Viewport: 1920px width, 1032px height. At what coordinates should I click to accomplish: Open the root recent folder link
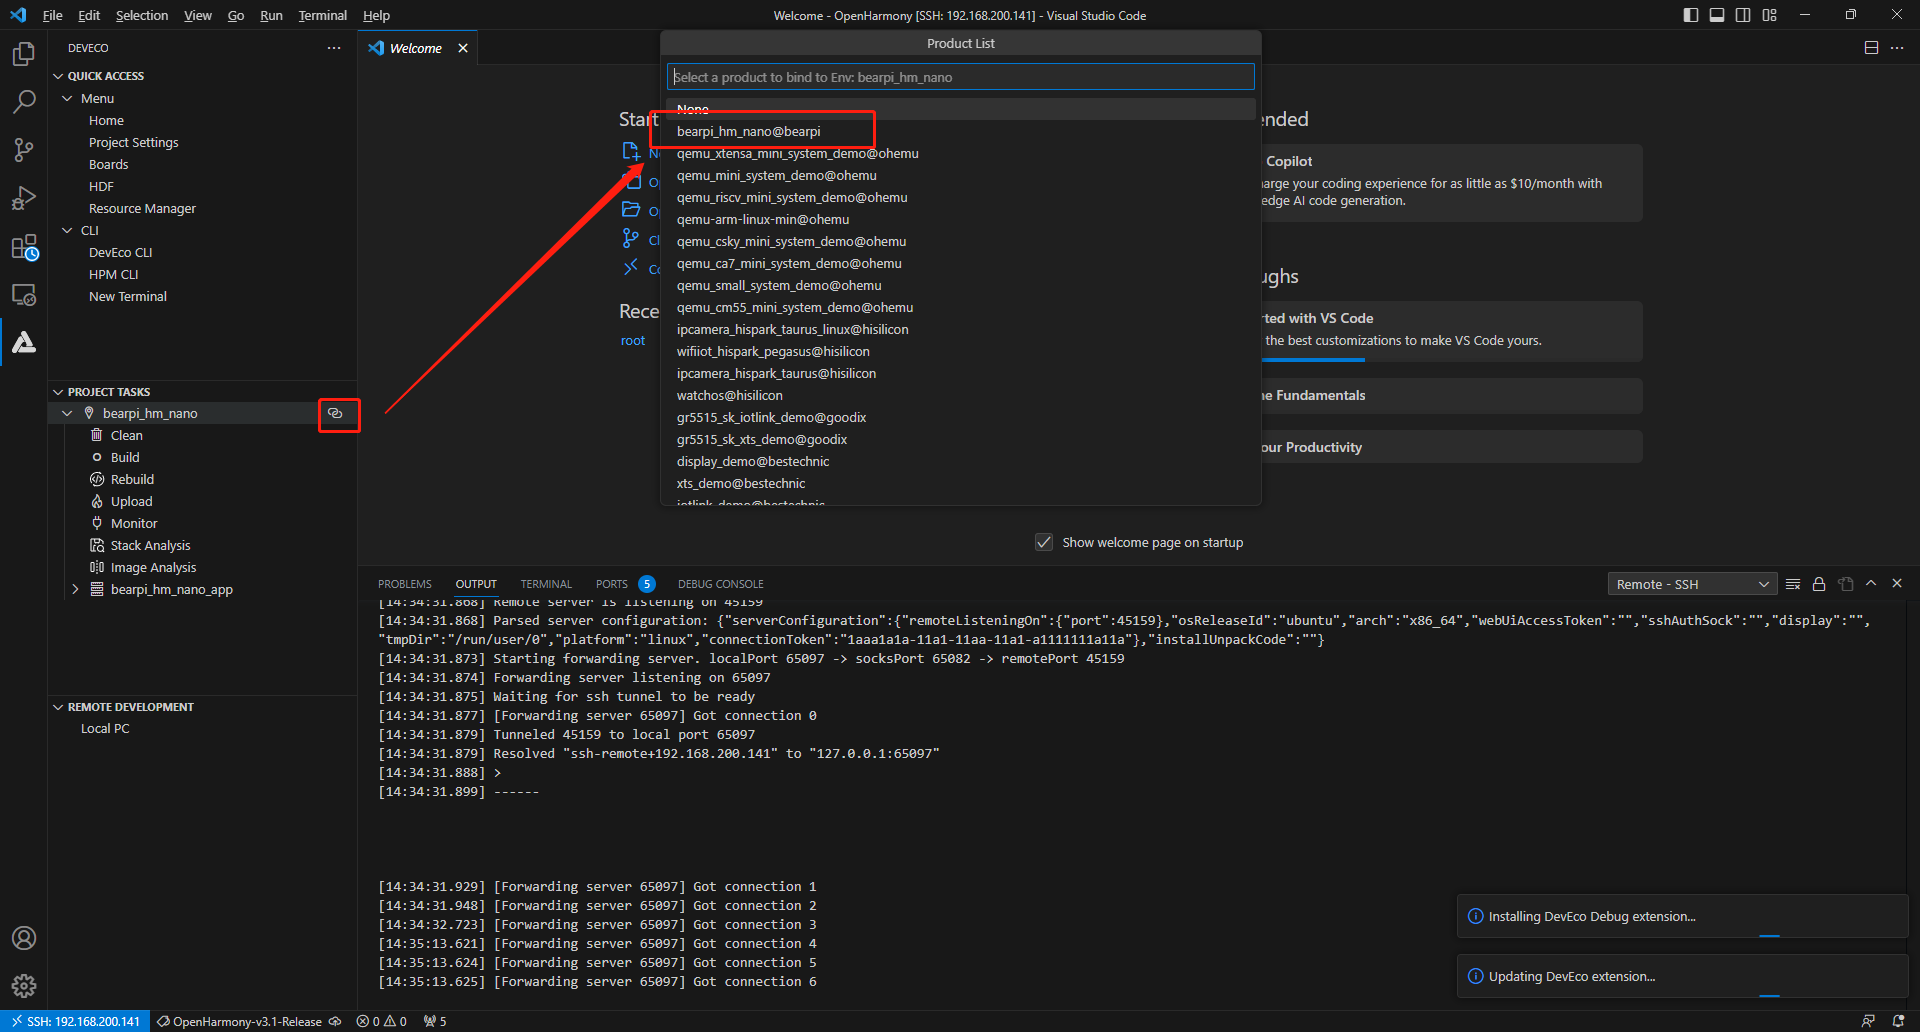pos(633,341)
